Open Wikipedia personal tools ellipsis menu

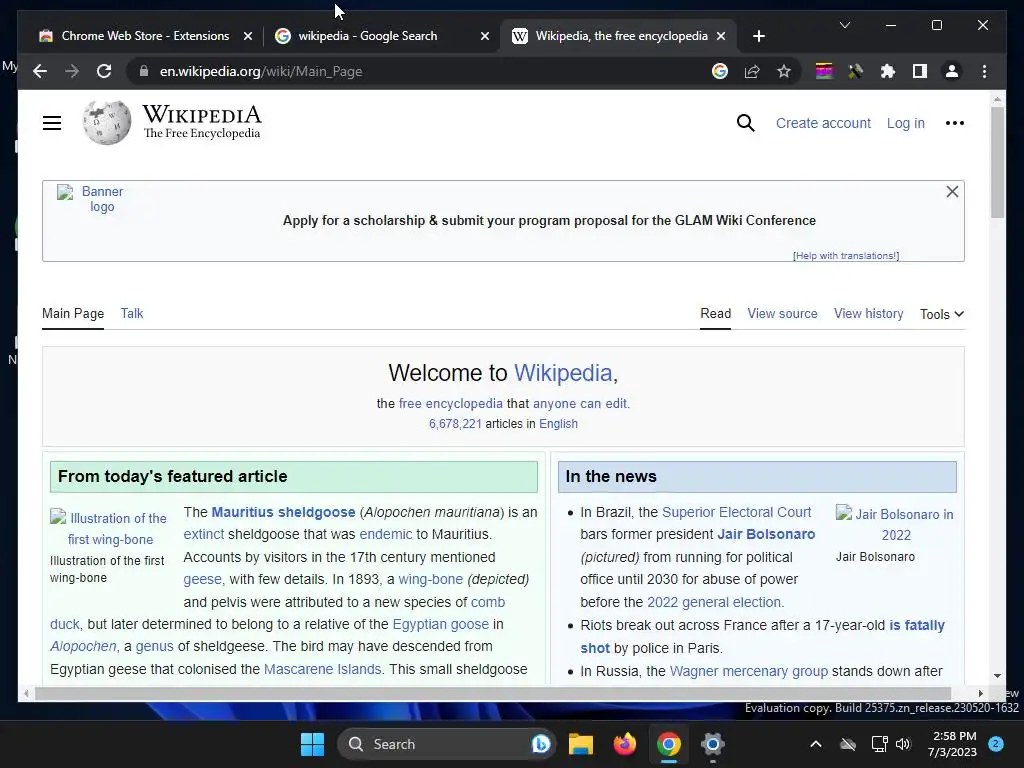point(954,123)
